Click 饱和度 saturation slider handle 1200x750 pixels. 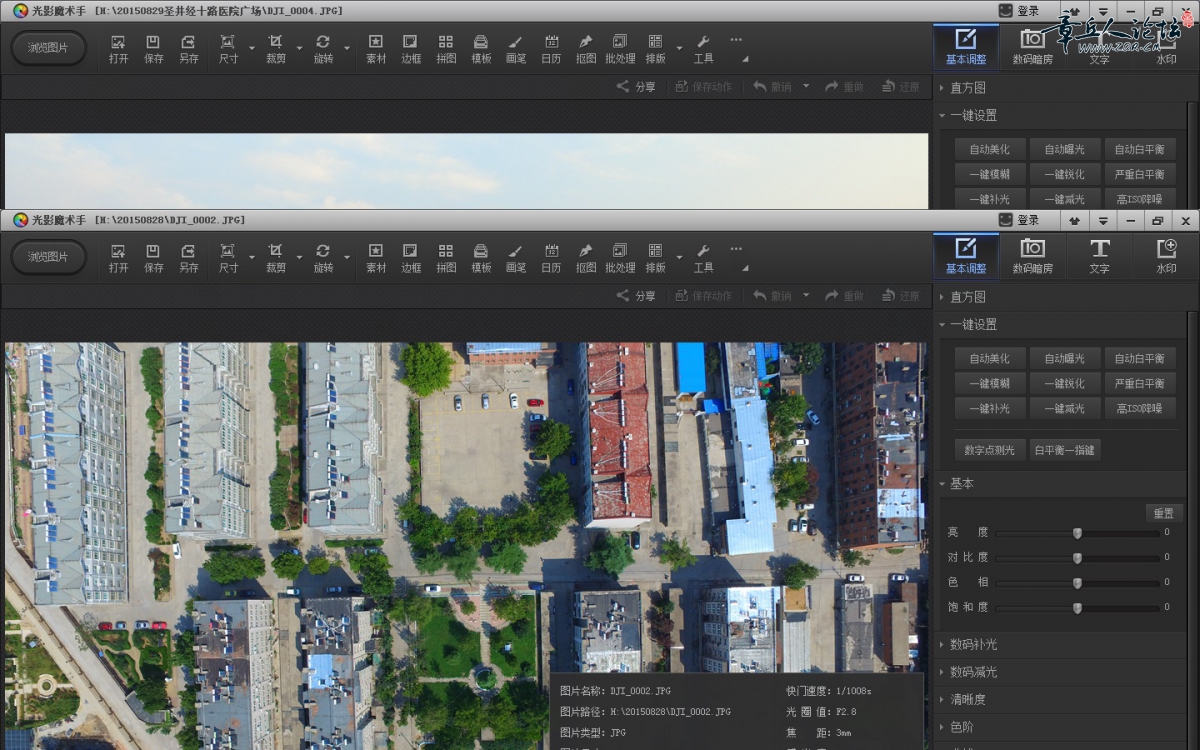pyautogui.click(x=1077, y=608)
